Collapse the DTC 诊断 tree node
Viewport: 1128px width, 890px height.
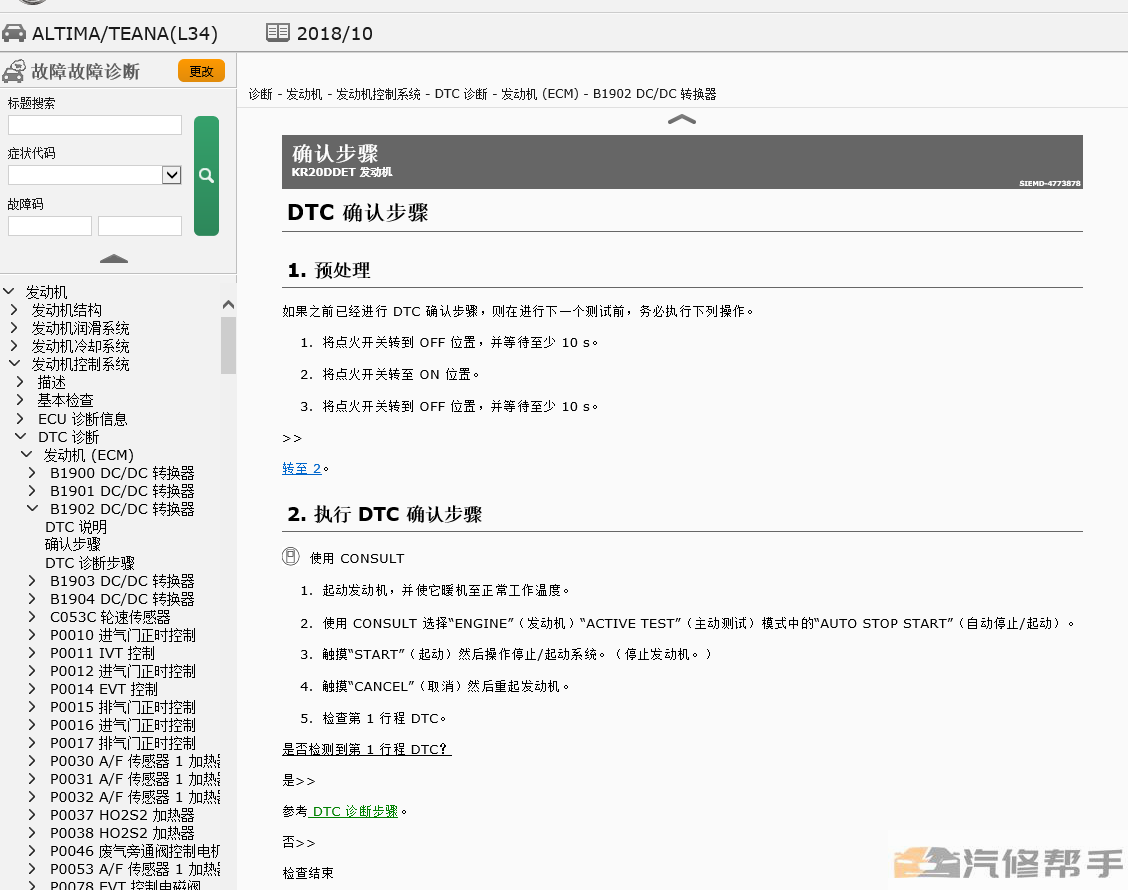[x=20, y=437]
